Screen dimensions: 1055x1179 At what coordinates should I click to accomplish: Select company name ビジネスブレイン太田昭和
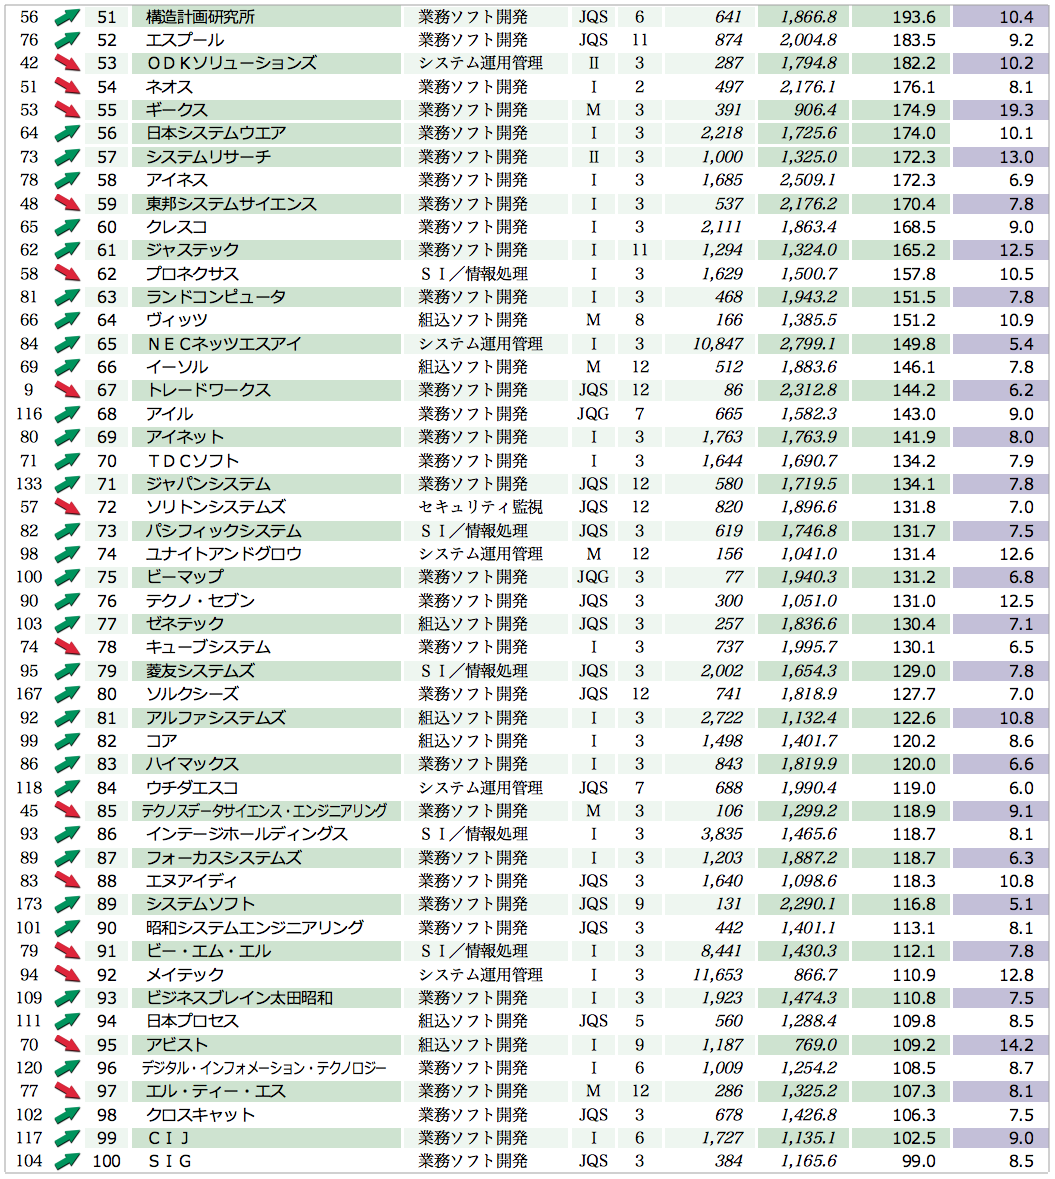pos(239,998)
